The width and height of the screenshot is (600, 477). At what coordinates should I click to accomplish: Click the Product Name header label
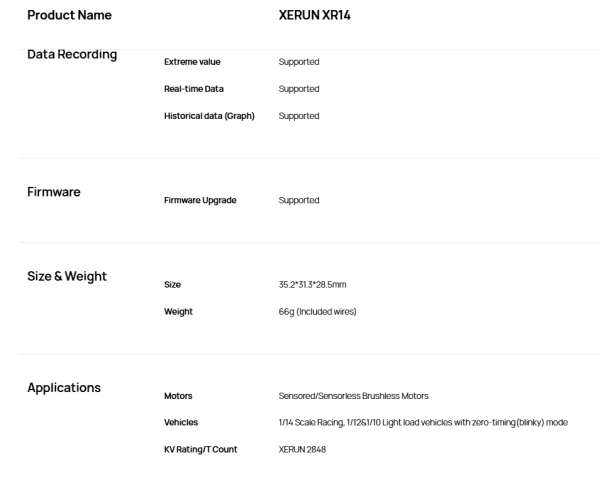[x=70, y=15]
